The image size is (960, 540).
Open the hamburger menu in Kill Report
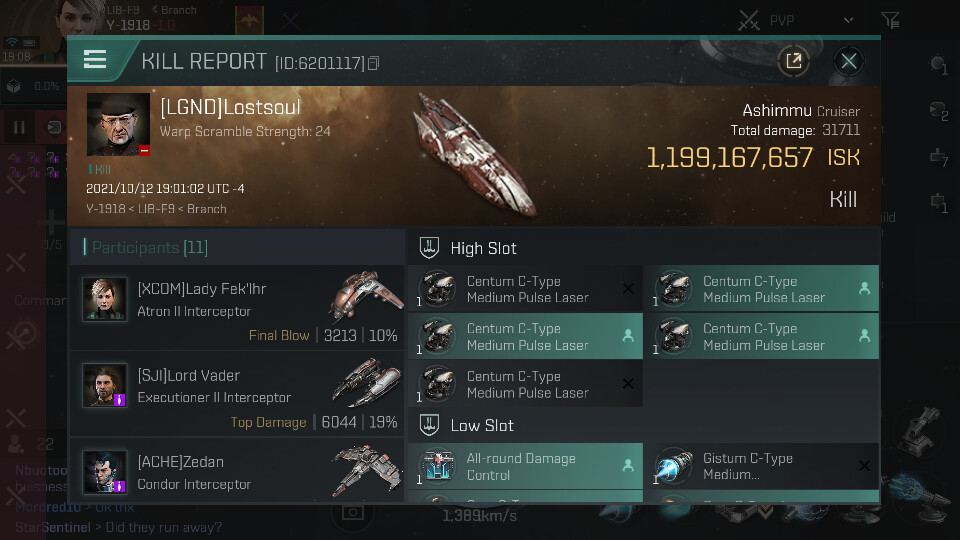pos(95,60)
